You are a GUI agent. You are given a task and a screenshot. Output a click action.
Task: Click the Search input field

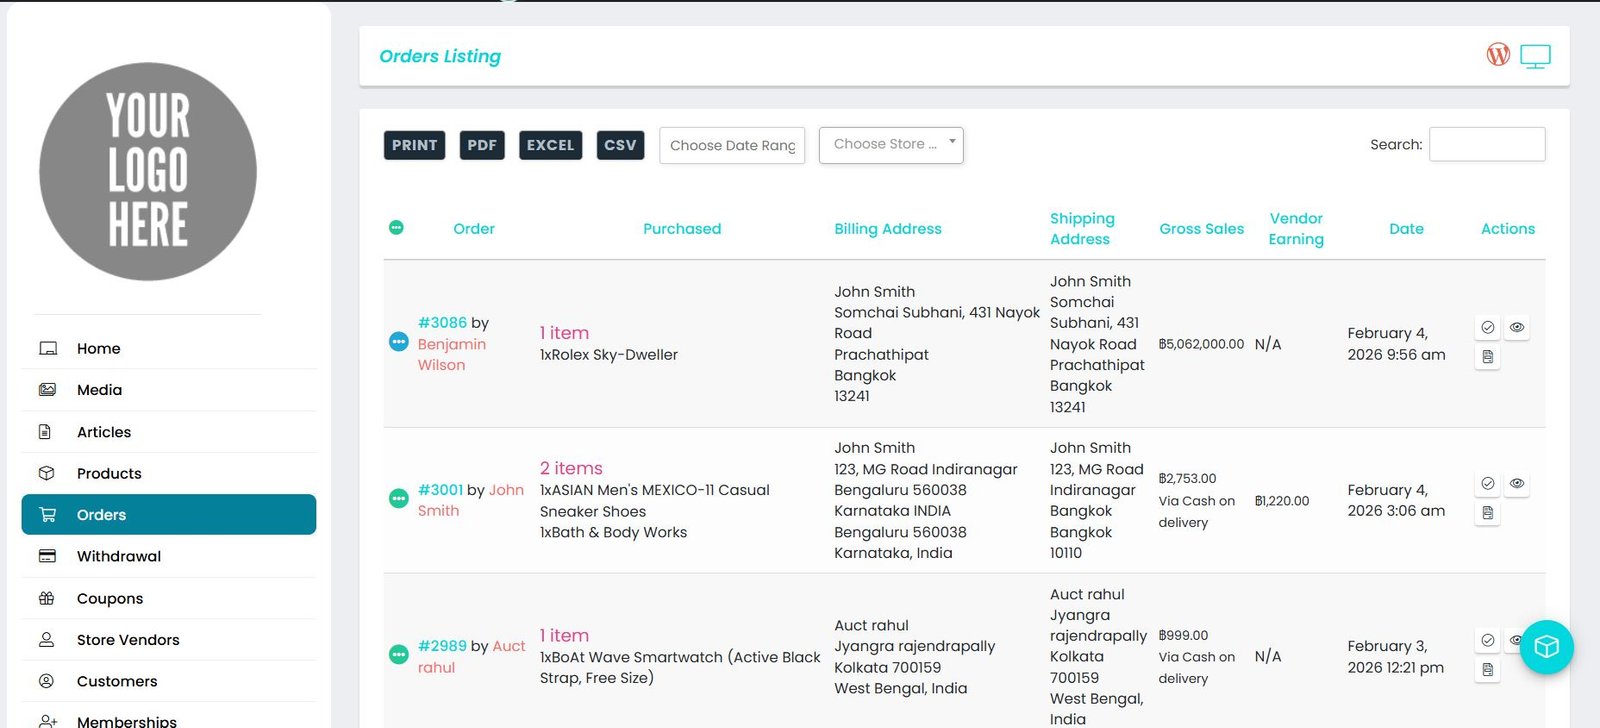point(1486,144)
